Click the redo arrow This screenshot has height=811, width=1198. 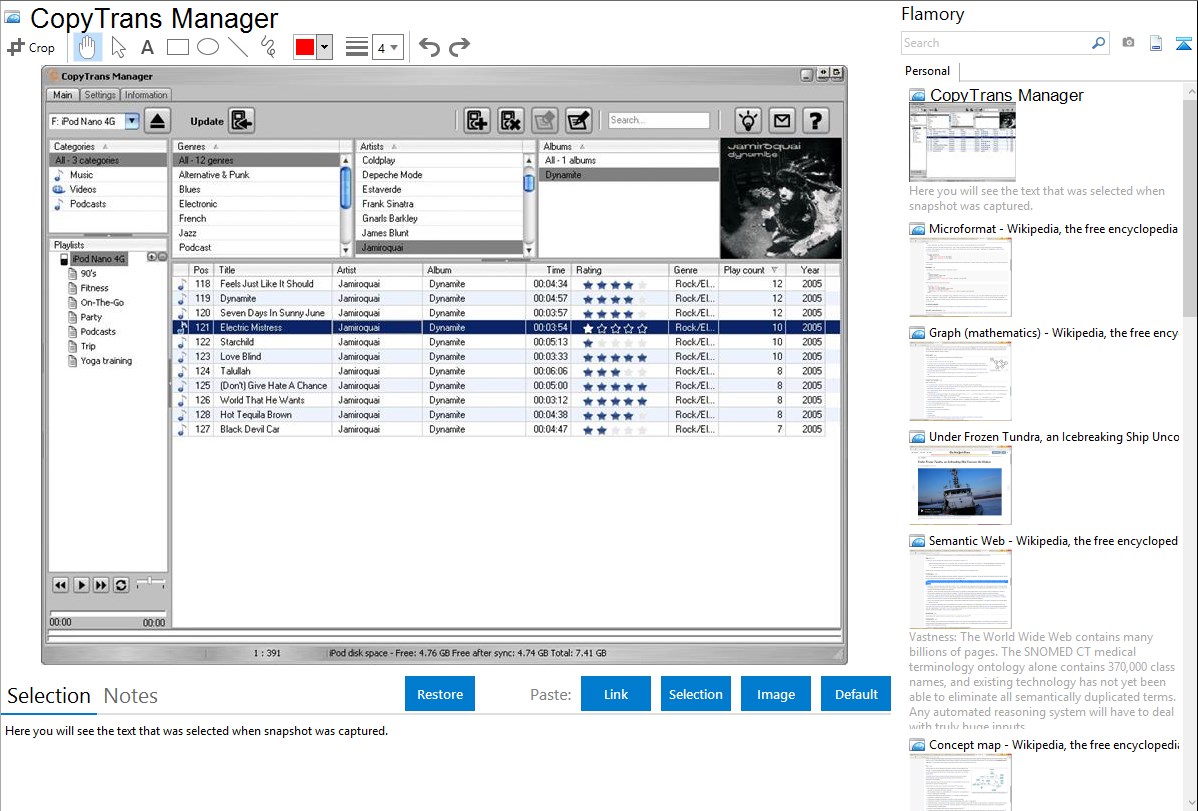pos(459,47)
